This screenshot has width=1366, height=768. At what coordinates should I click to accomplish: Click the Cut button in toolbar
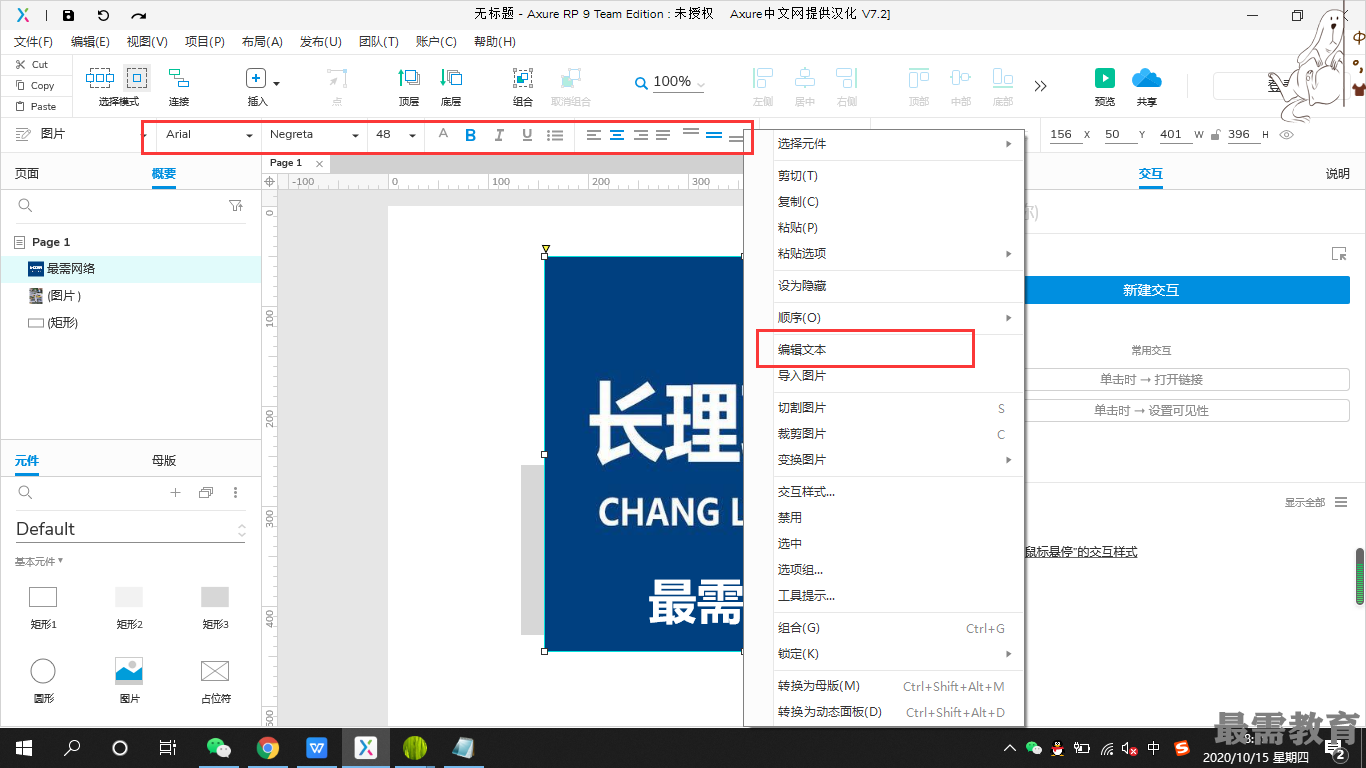click(31, 64)
